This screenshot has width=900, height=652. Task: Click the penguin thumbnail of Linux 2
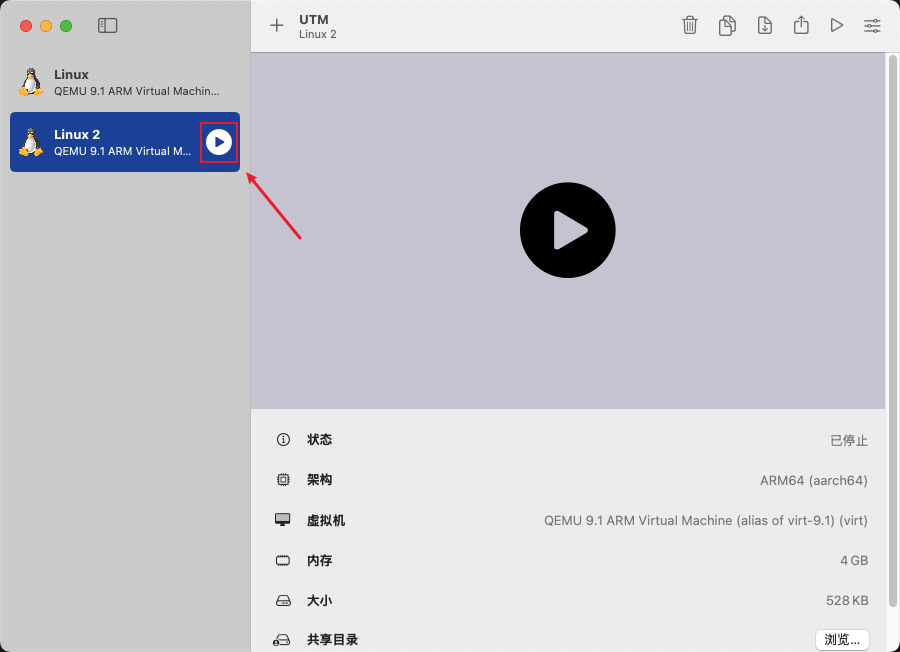pyautogui.click(x=31, y=142)
